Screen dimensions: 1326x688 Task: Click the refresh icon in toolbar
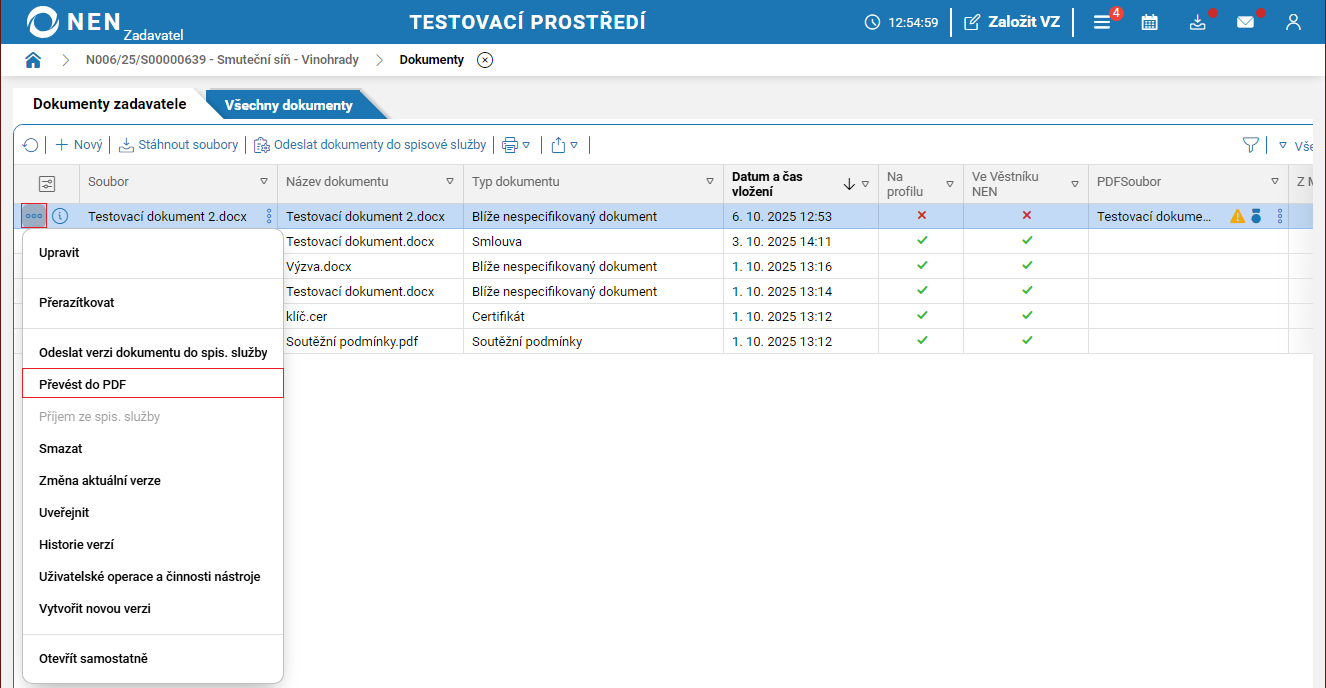31,145
